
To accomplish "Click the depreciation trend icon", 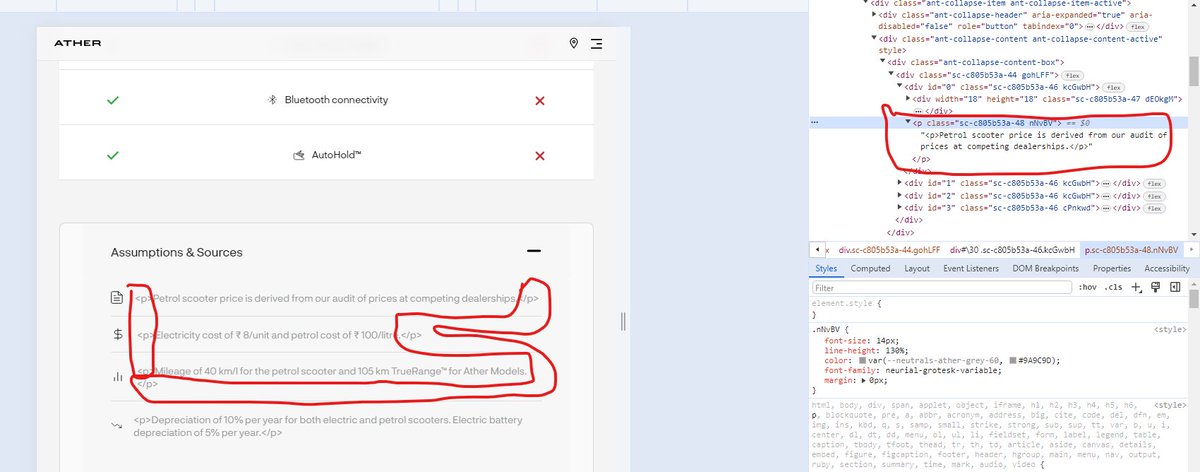I will [117, 426].
